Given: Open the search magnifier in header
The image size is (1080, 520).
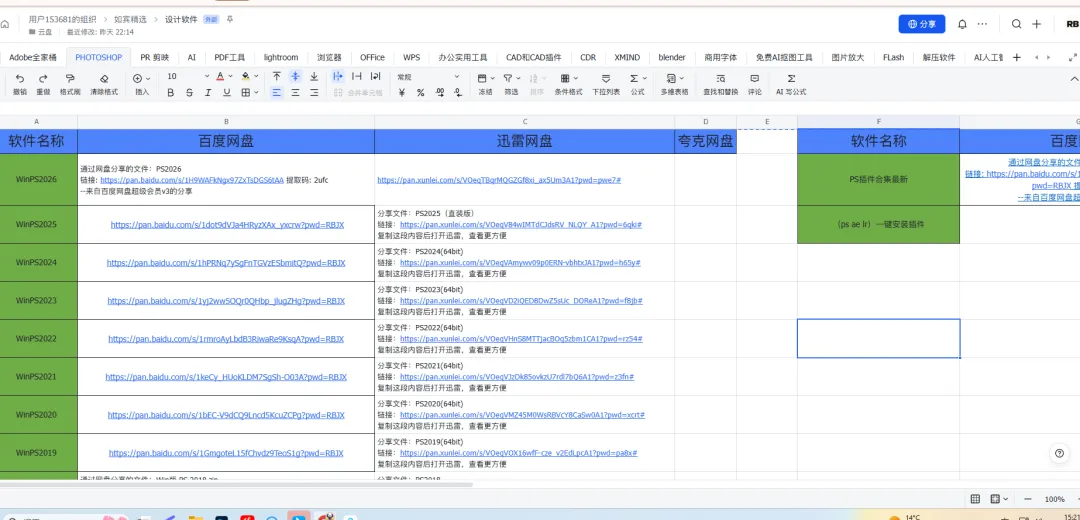Looking at the screenshot, I should tap(1016, 24).
